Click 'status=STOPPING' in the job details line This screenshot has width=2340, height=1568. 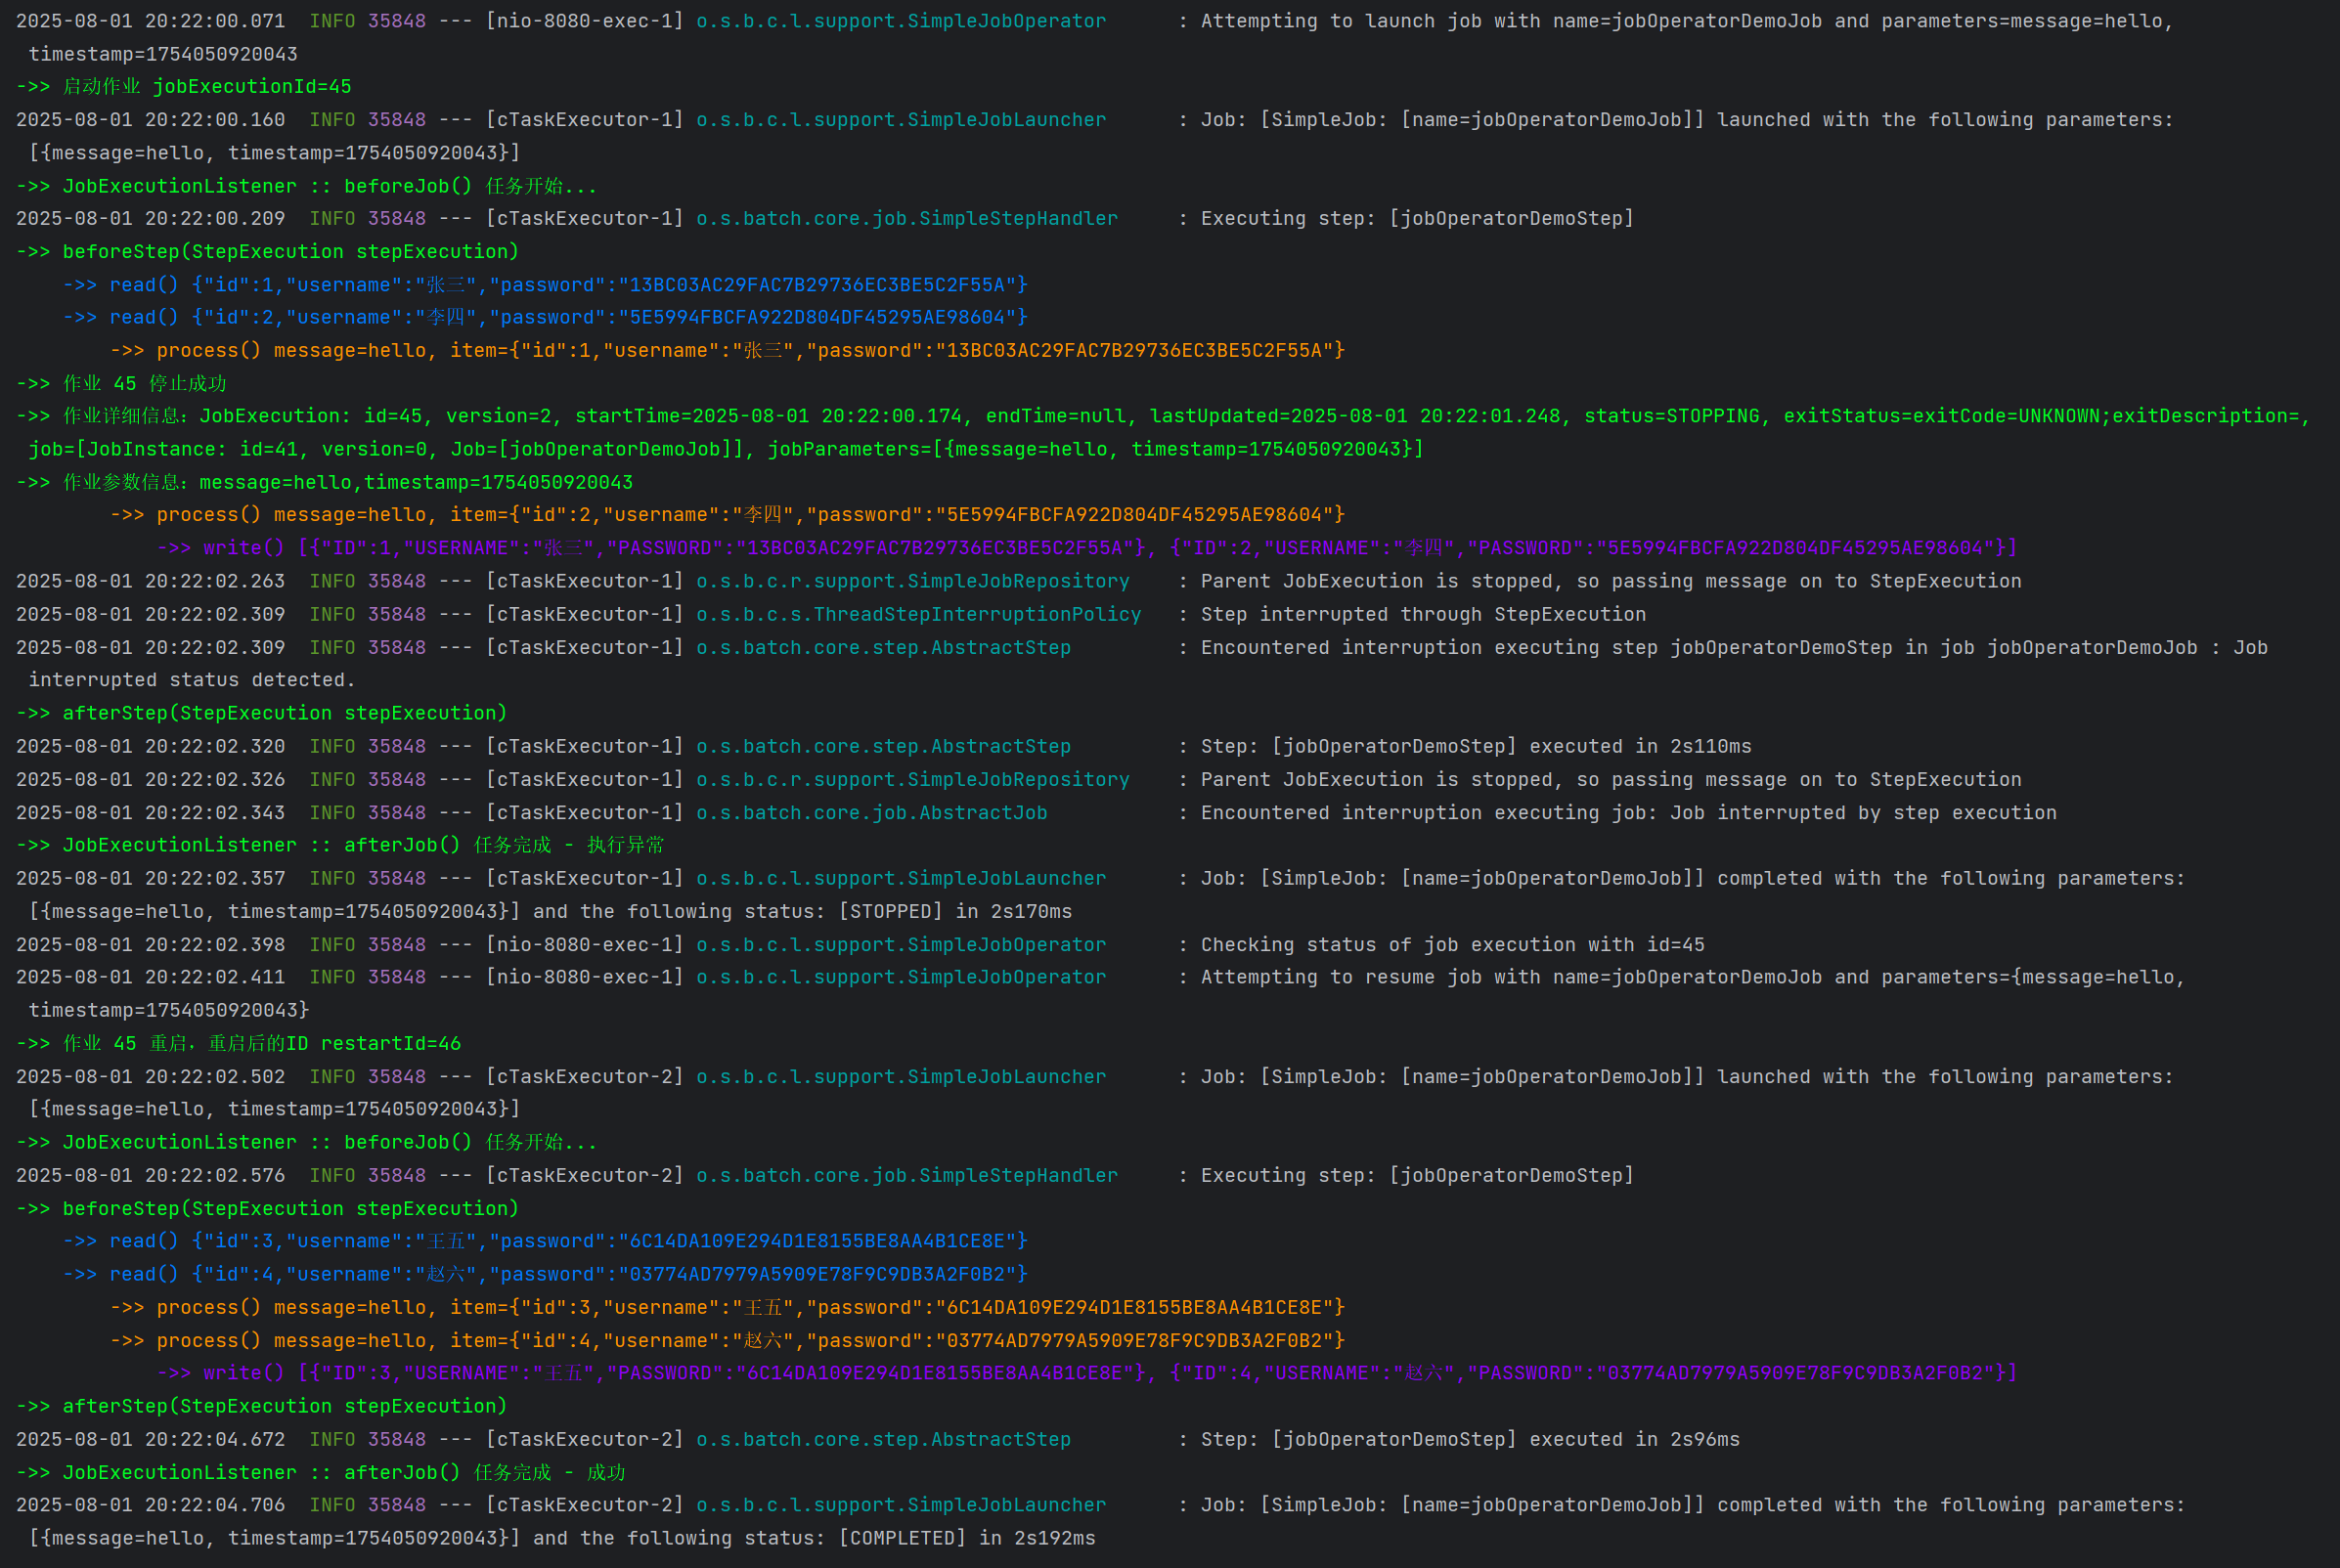pyautogui.click(x=1672, y=416)
